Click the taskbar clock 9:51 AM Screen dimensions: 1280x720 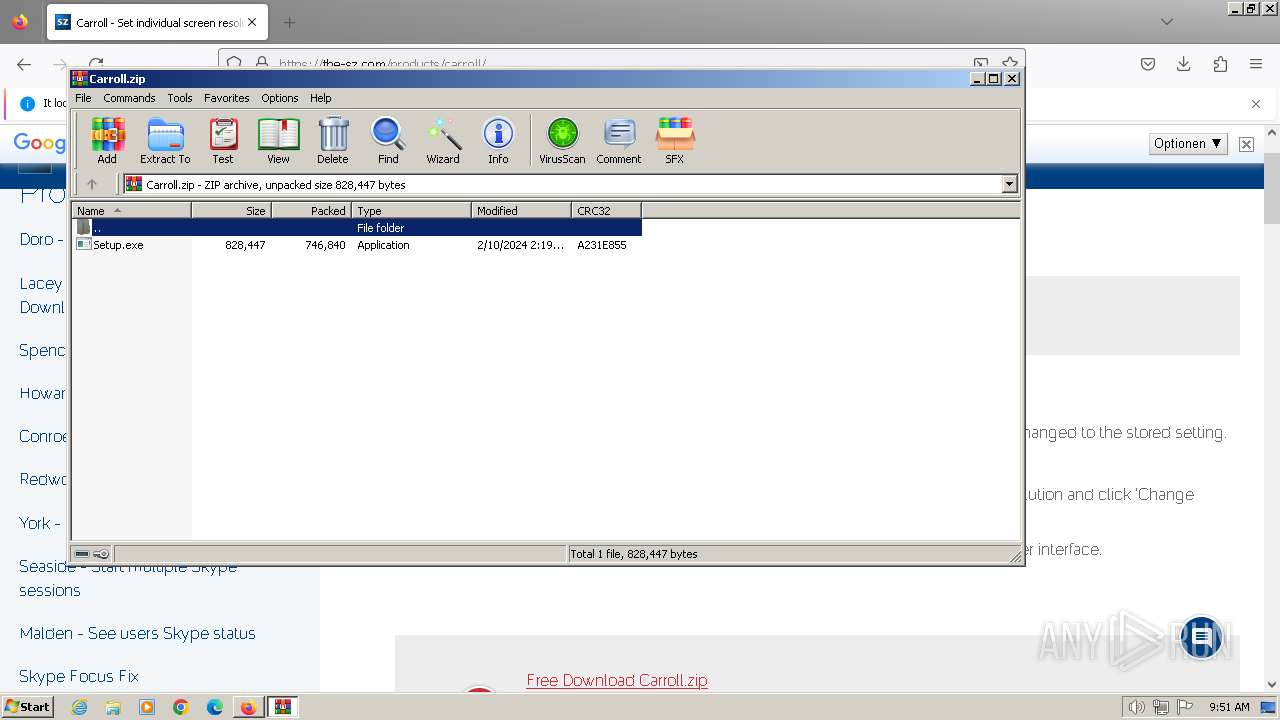click(x=1229, y=707)
